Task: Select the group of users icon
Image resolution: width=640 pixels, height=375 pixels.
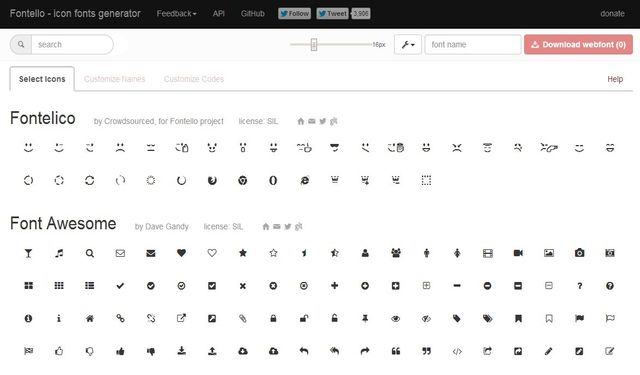Action: (396, 253)
